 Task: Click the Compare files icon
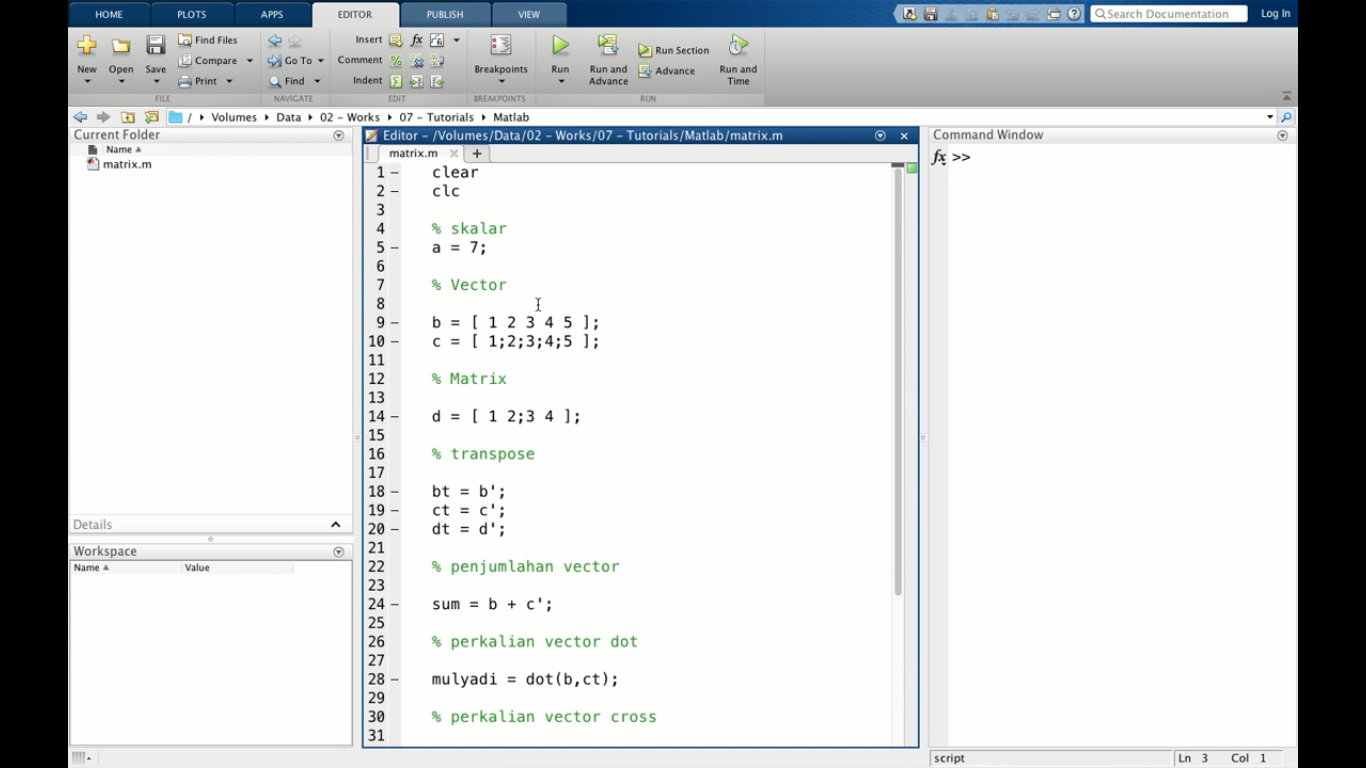point(185,61)
